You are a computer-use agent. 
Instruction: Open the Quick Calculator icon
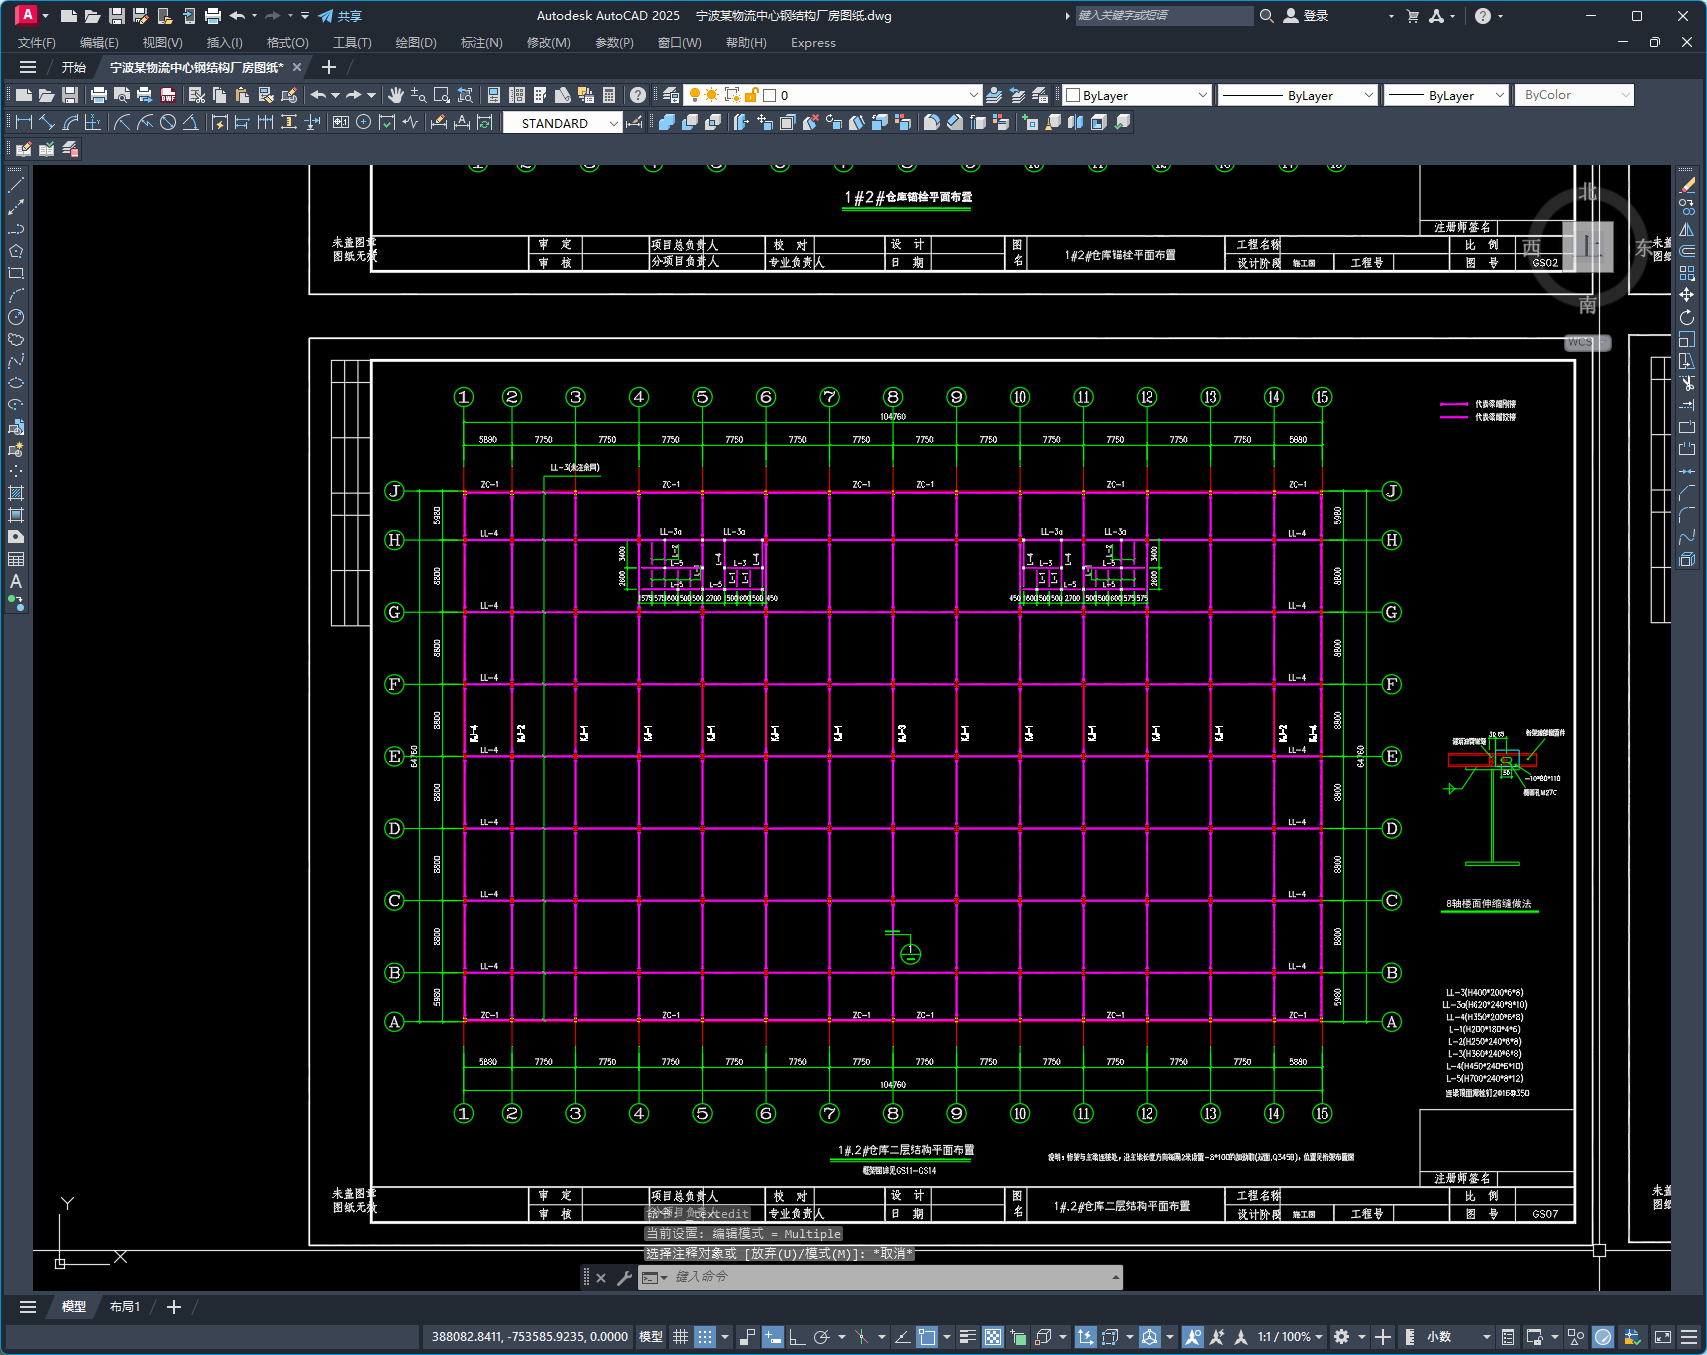click(x=609, y=95)
